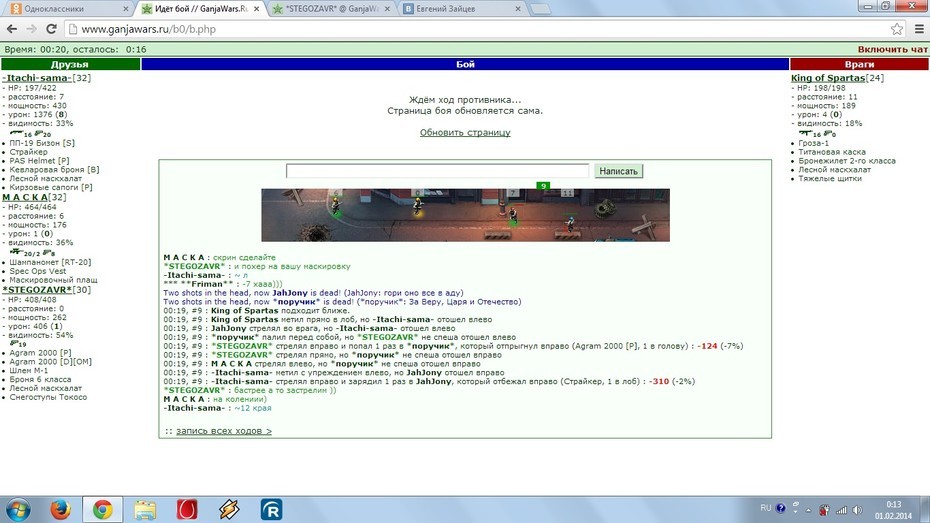The height and width of the screenshot is (523, 930).
Task: Go back using browser back arrow
Action: click(11, 29)
